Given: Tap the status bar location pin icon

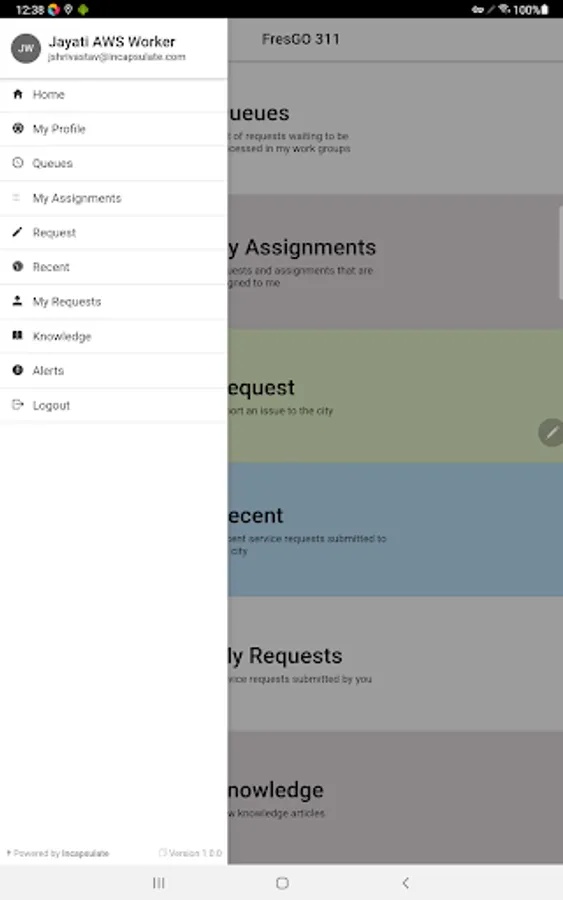Looking at the screenshot, I should (68, 9).
